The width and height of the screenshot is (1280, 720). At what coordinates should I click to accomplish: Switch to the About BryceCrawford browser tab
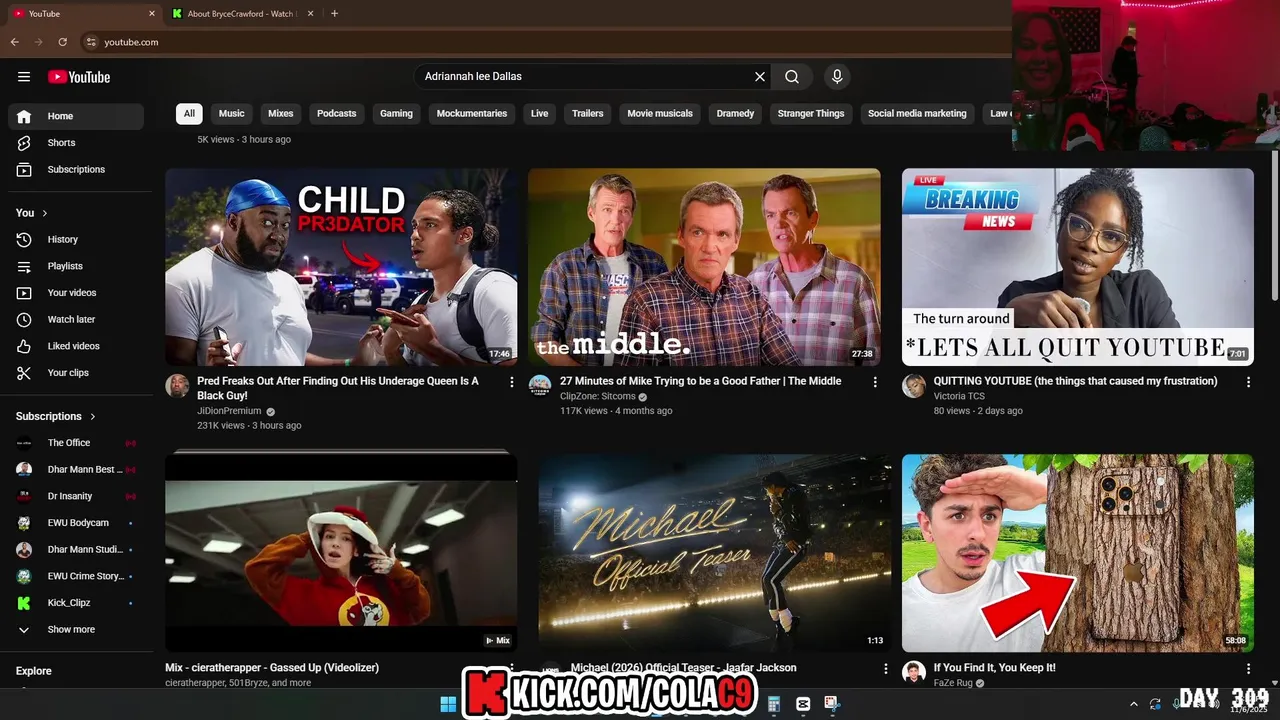(x=241, y=14)
